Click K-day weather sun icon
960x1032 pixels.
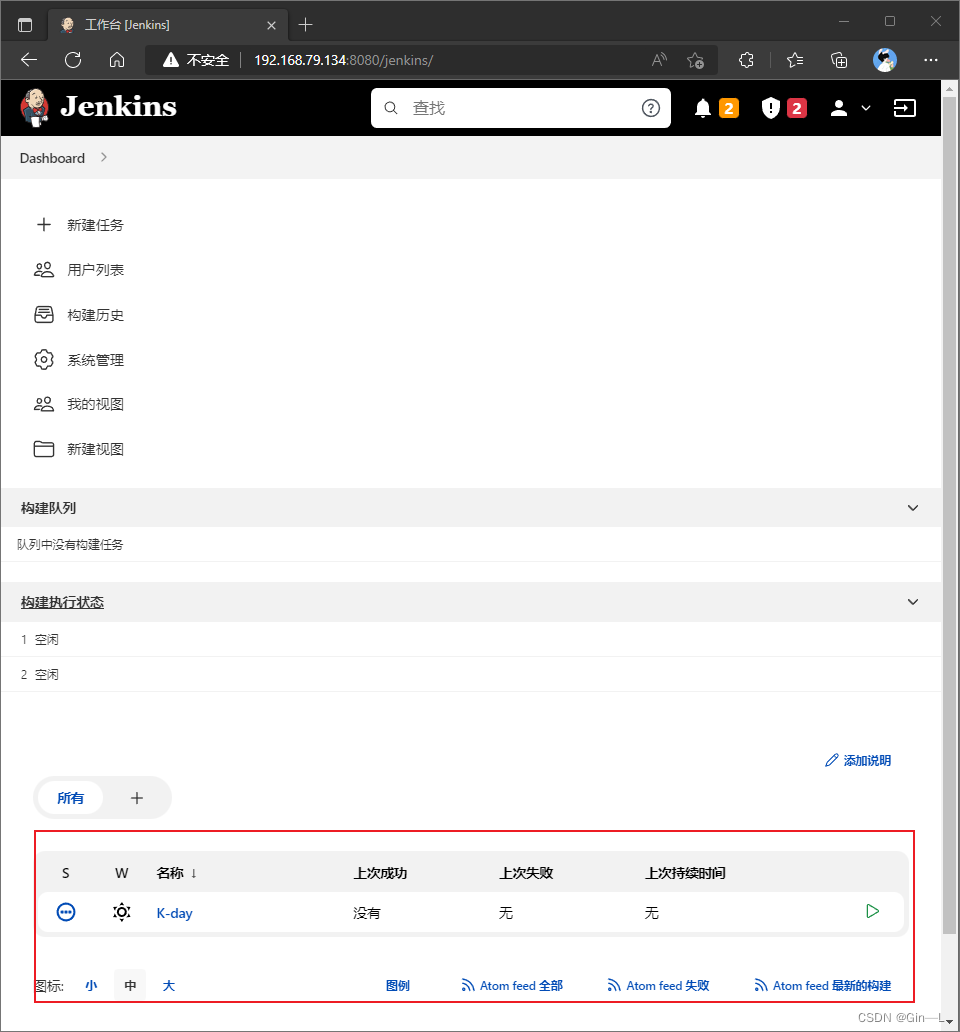[122, 912]
